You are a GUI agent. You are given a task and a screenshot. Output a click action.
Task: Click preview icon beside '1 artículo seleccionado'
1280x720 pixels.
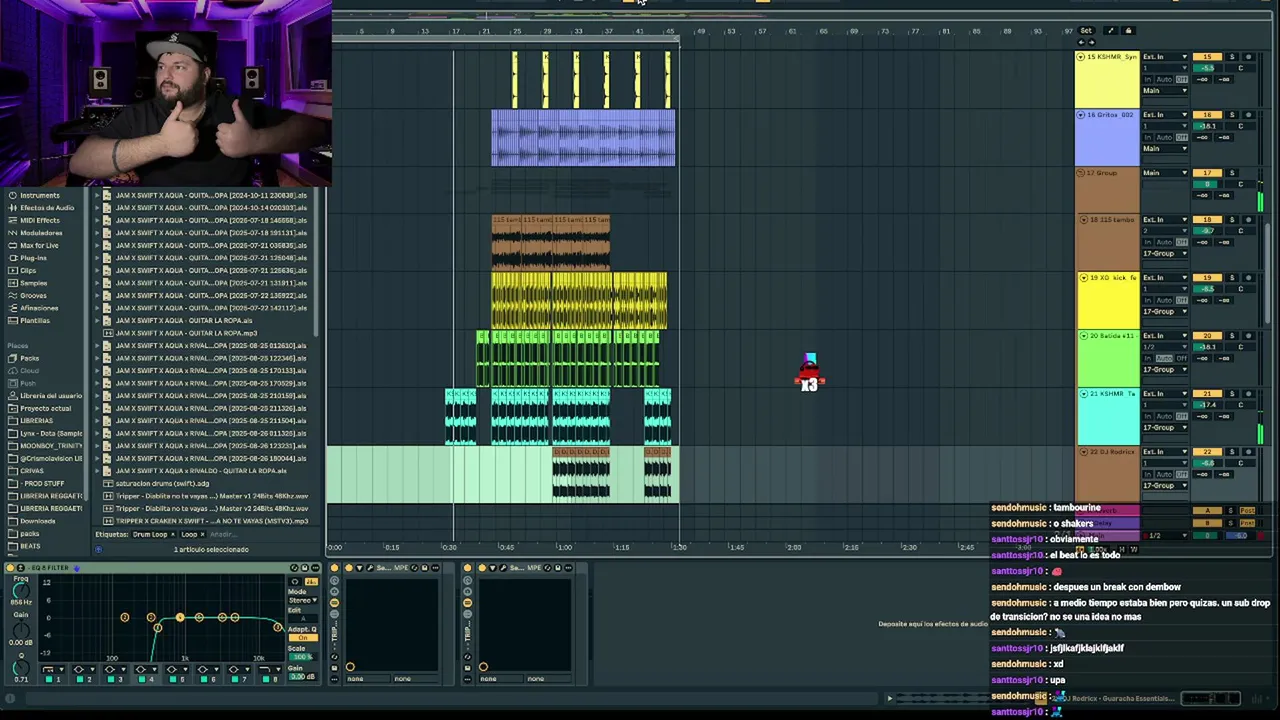[99, 549]
